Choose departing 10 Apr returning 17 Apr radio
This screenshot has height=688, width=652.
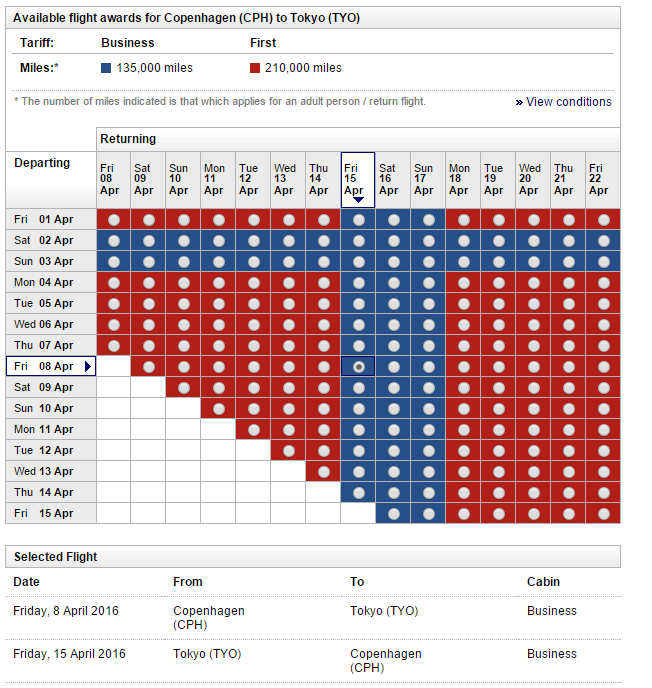(428, 409)
